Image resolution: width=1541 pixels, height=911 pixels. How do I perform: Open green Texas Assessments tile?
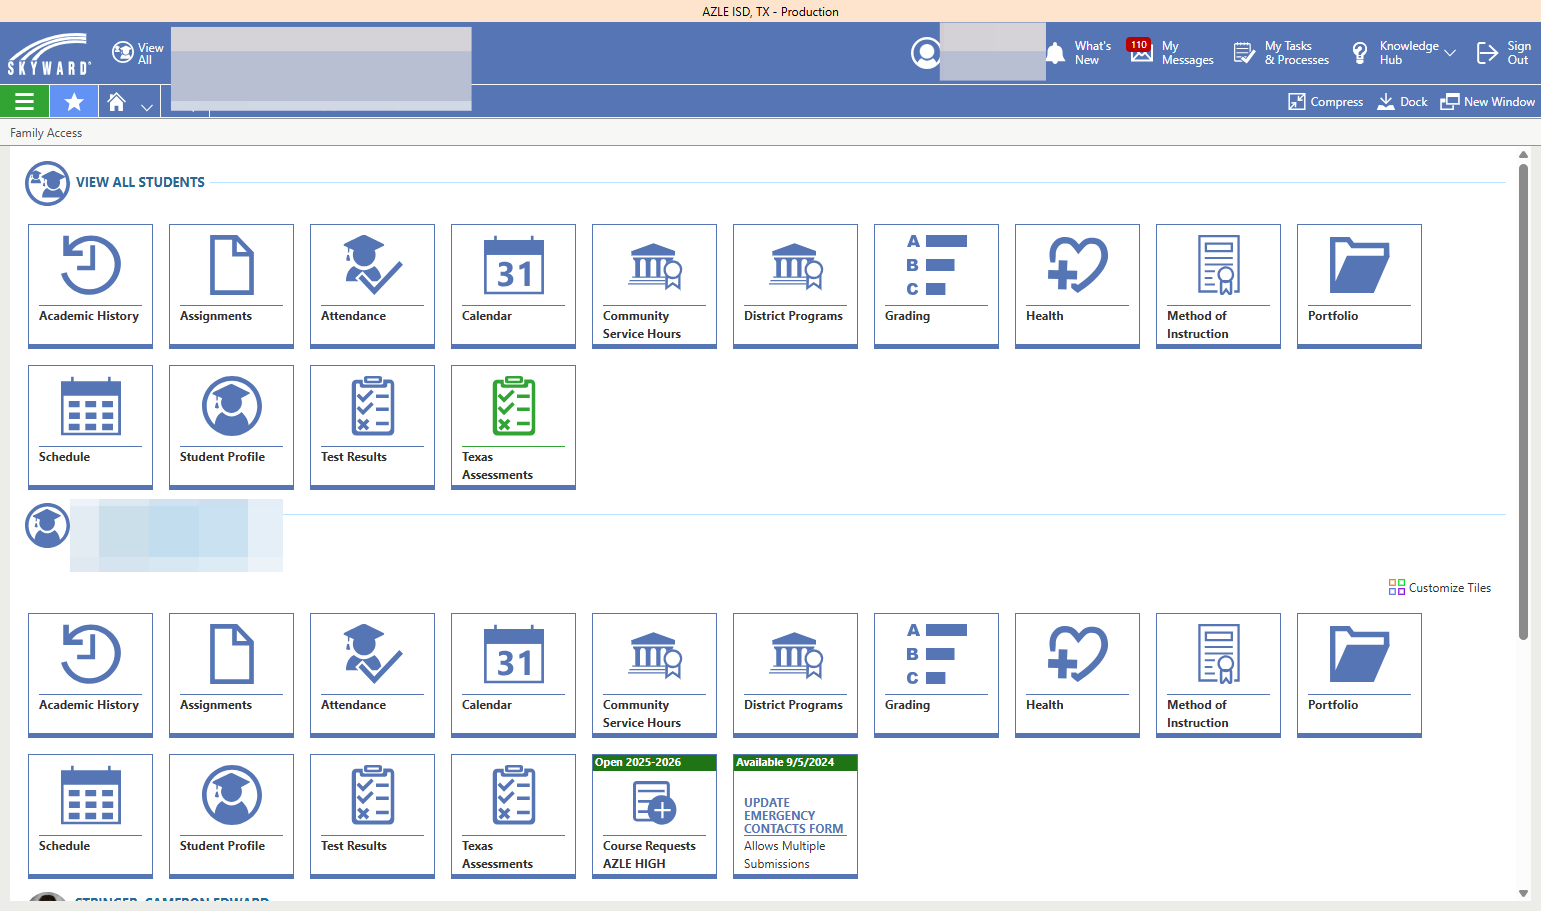coord(513,427)
